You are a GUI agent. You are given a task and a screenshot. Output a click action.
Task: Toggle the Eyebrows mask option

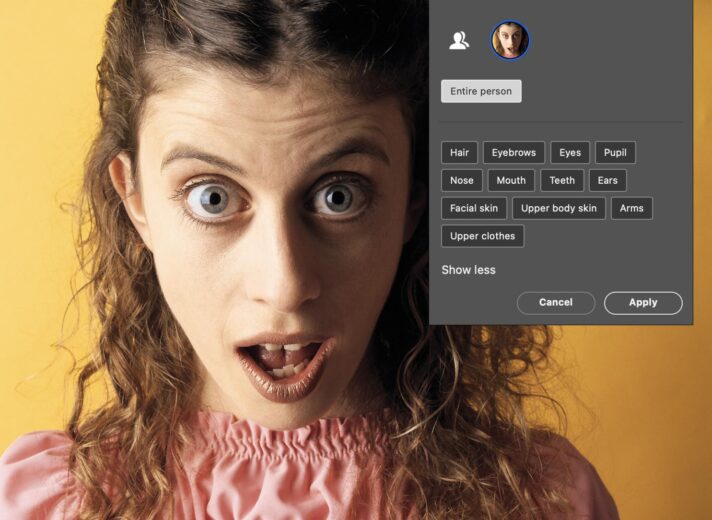pos(513,153)
